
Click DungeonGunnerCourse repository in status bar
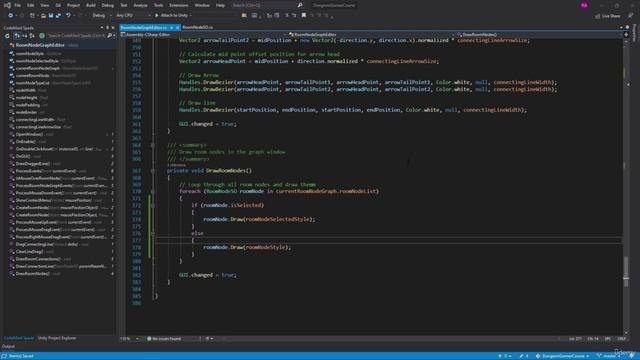[x=562, y=356]
